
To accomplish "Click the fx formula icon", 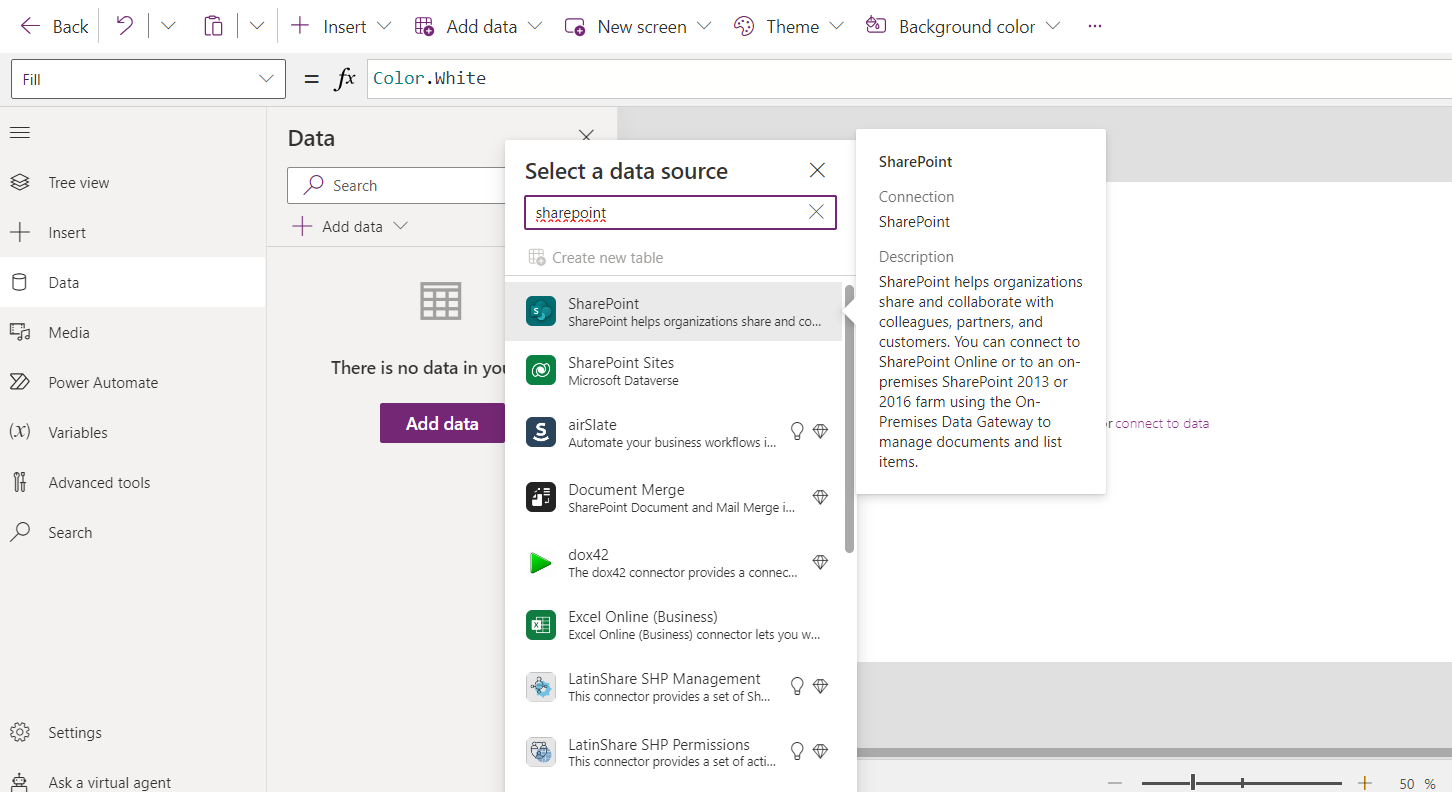I will point(345,79).
